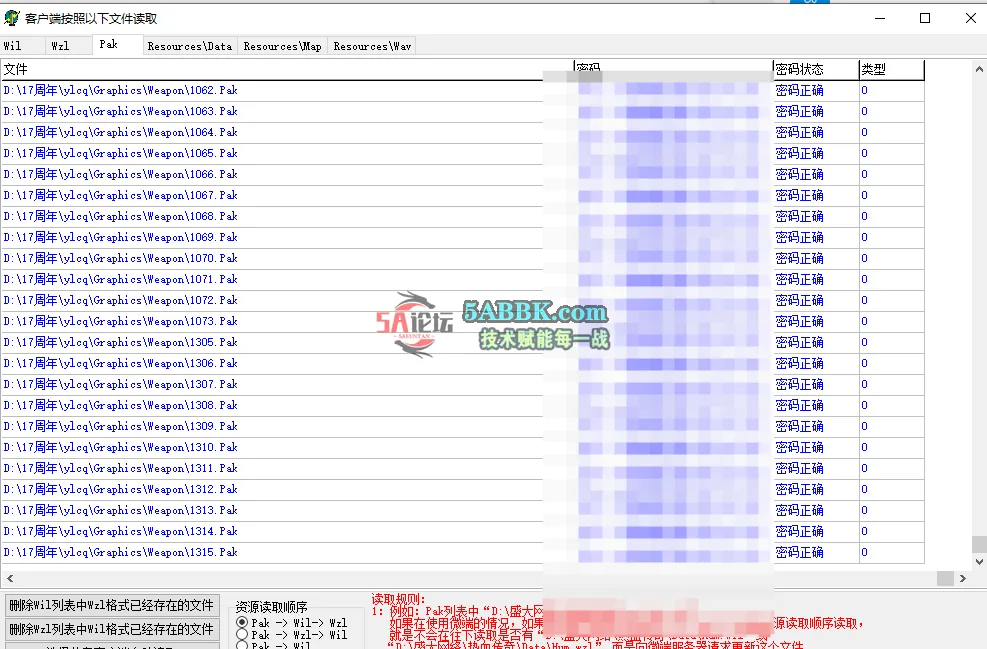Click 删除Wzl列表中Wil格式已经存在的文件 button
This screenshot has width=987, height=649.
112,629
